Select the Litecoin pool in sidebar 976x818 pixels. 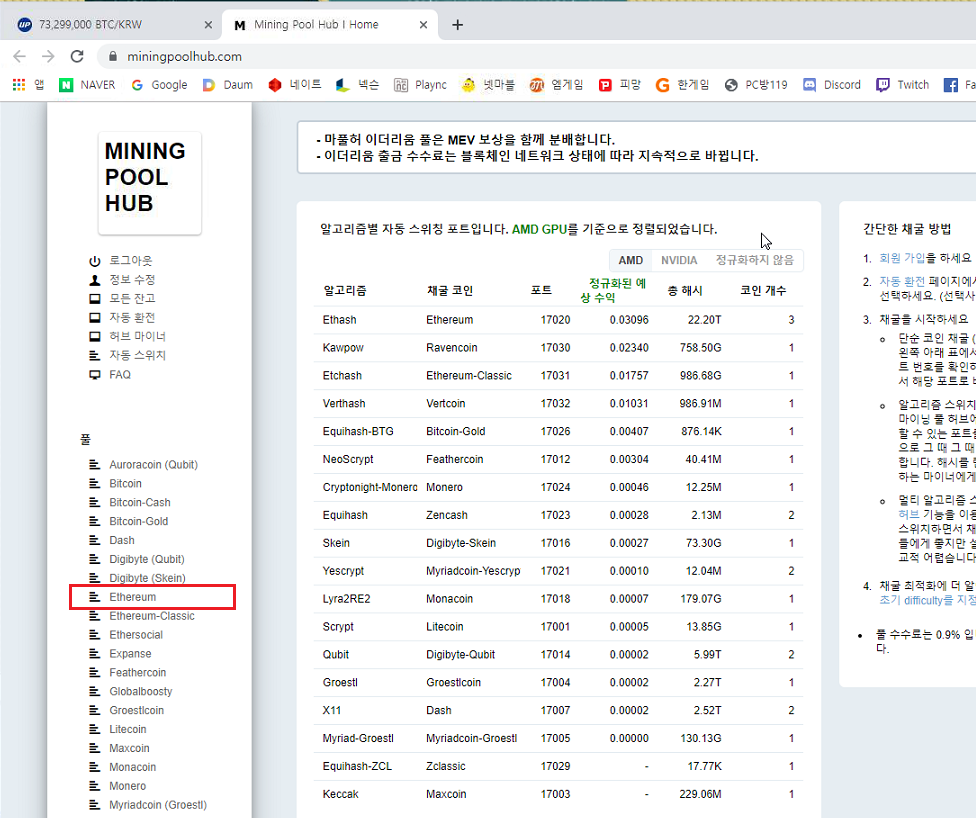tap(128, 729)
